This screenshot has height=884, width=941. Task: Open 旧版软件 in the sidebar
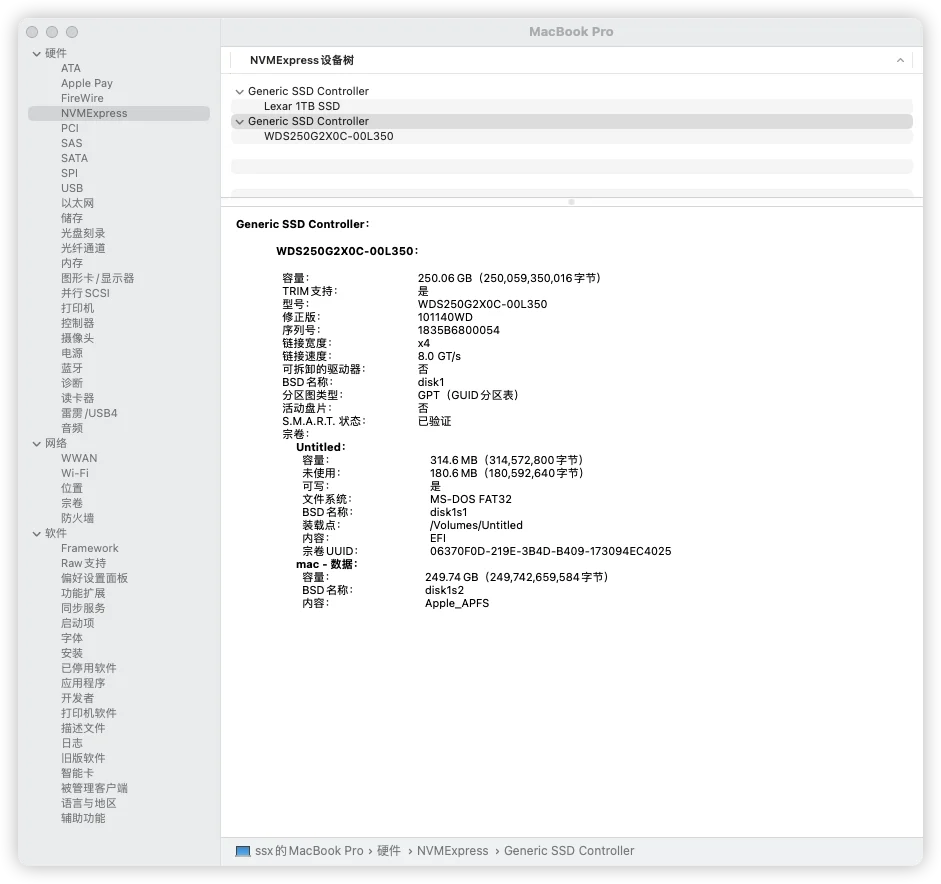(x=83, y=759)
